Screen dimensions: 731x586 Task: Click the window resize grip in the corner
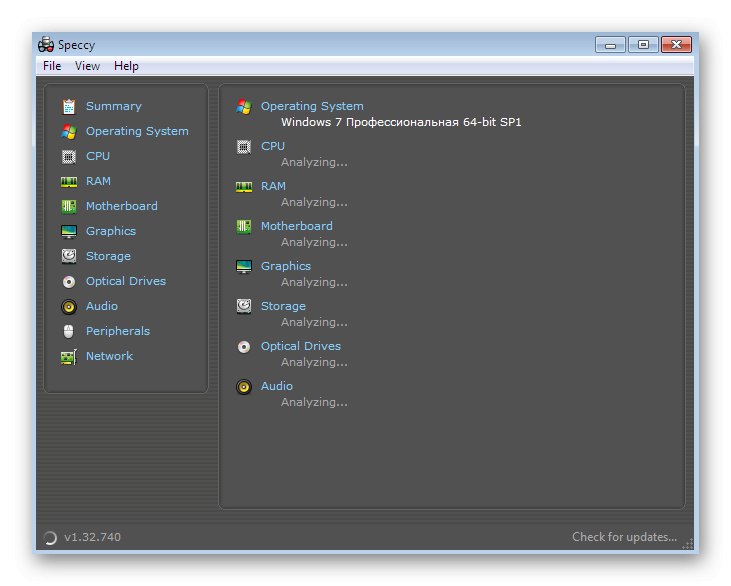[688, 544]
